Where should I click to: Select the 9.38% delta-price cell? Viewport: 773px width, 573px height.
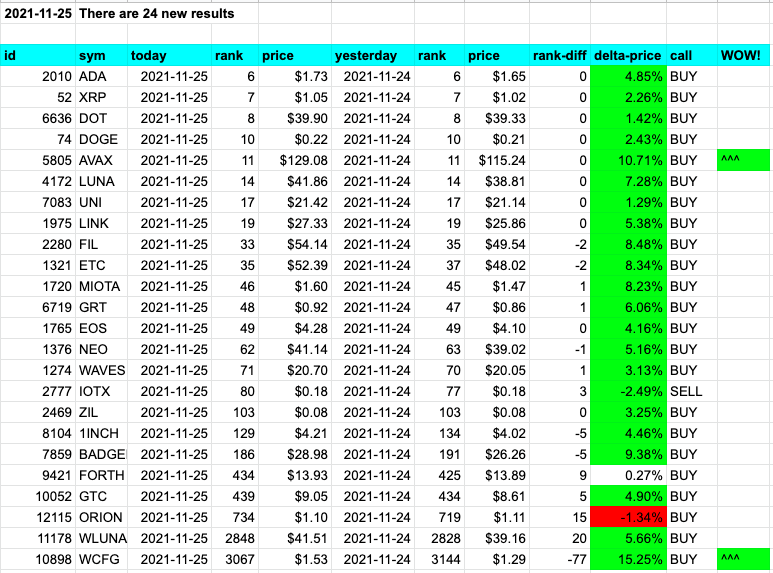(629, 454)
